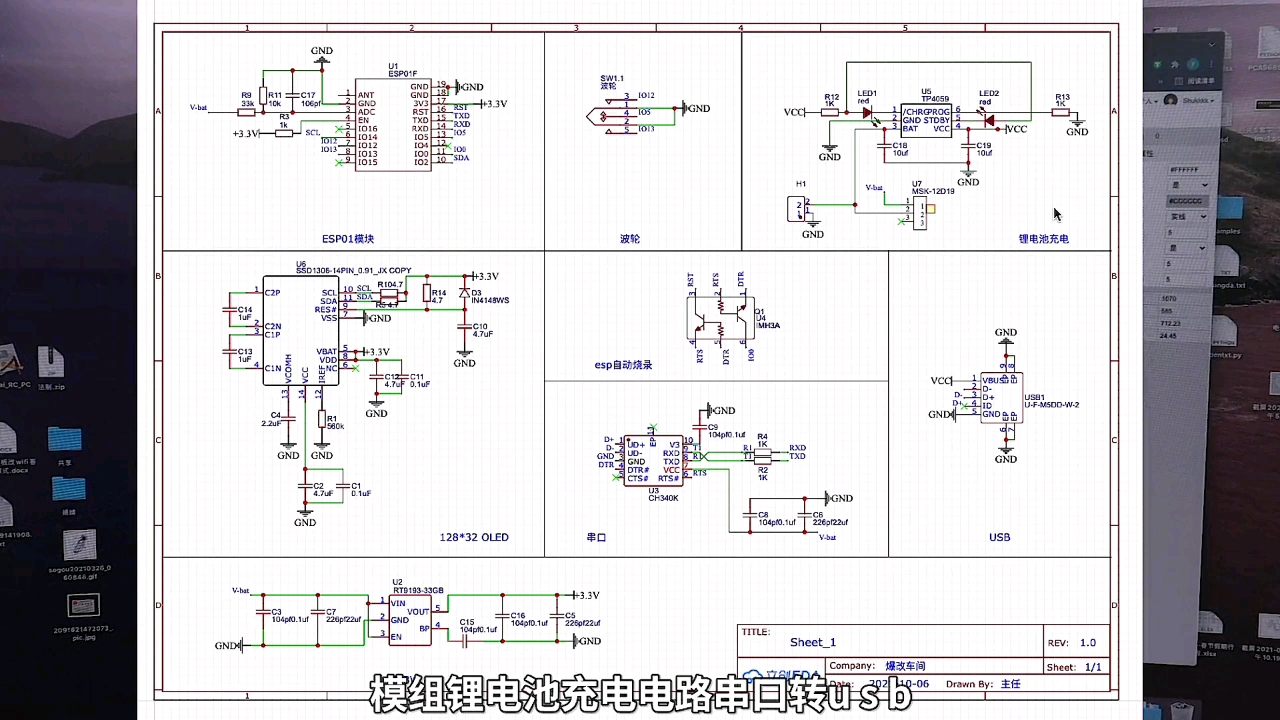Viewport: 1280px width, 720px height.
Task: Click the #CCCCCC grid color field
Action: pos(1188,201)
